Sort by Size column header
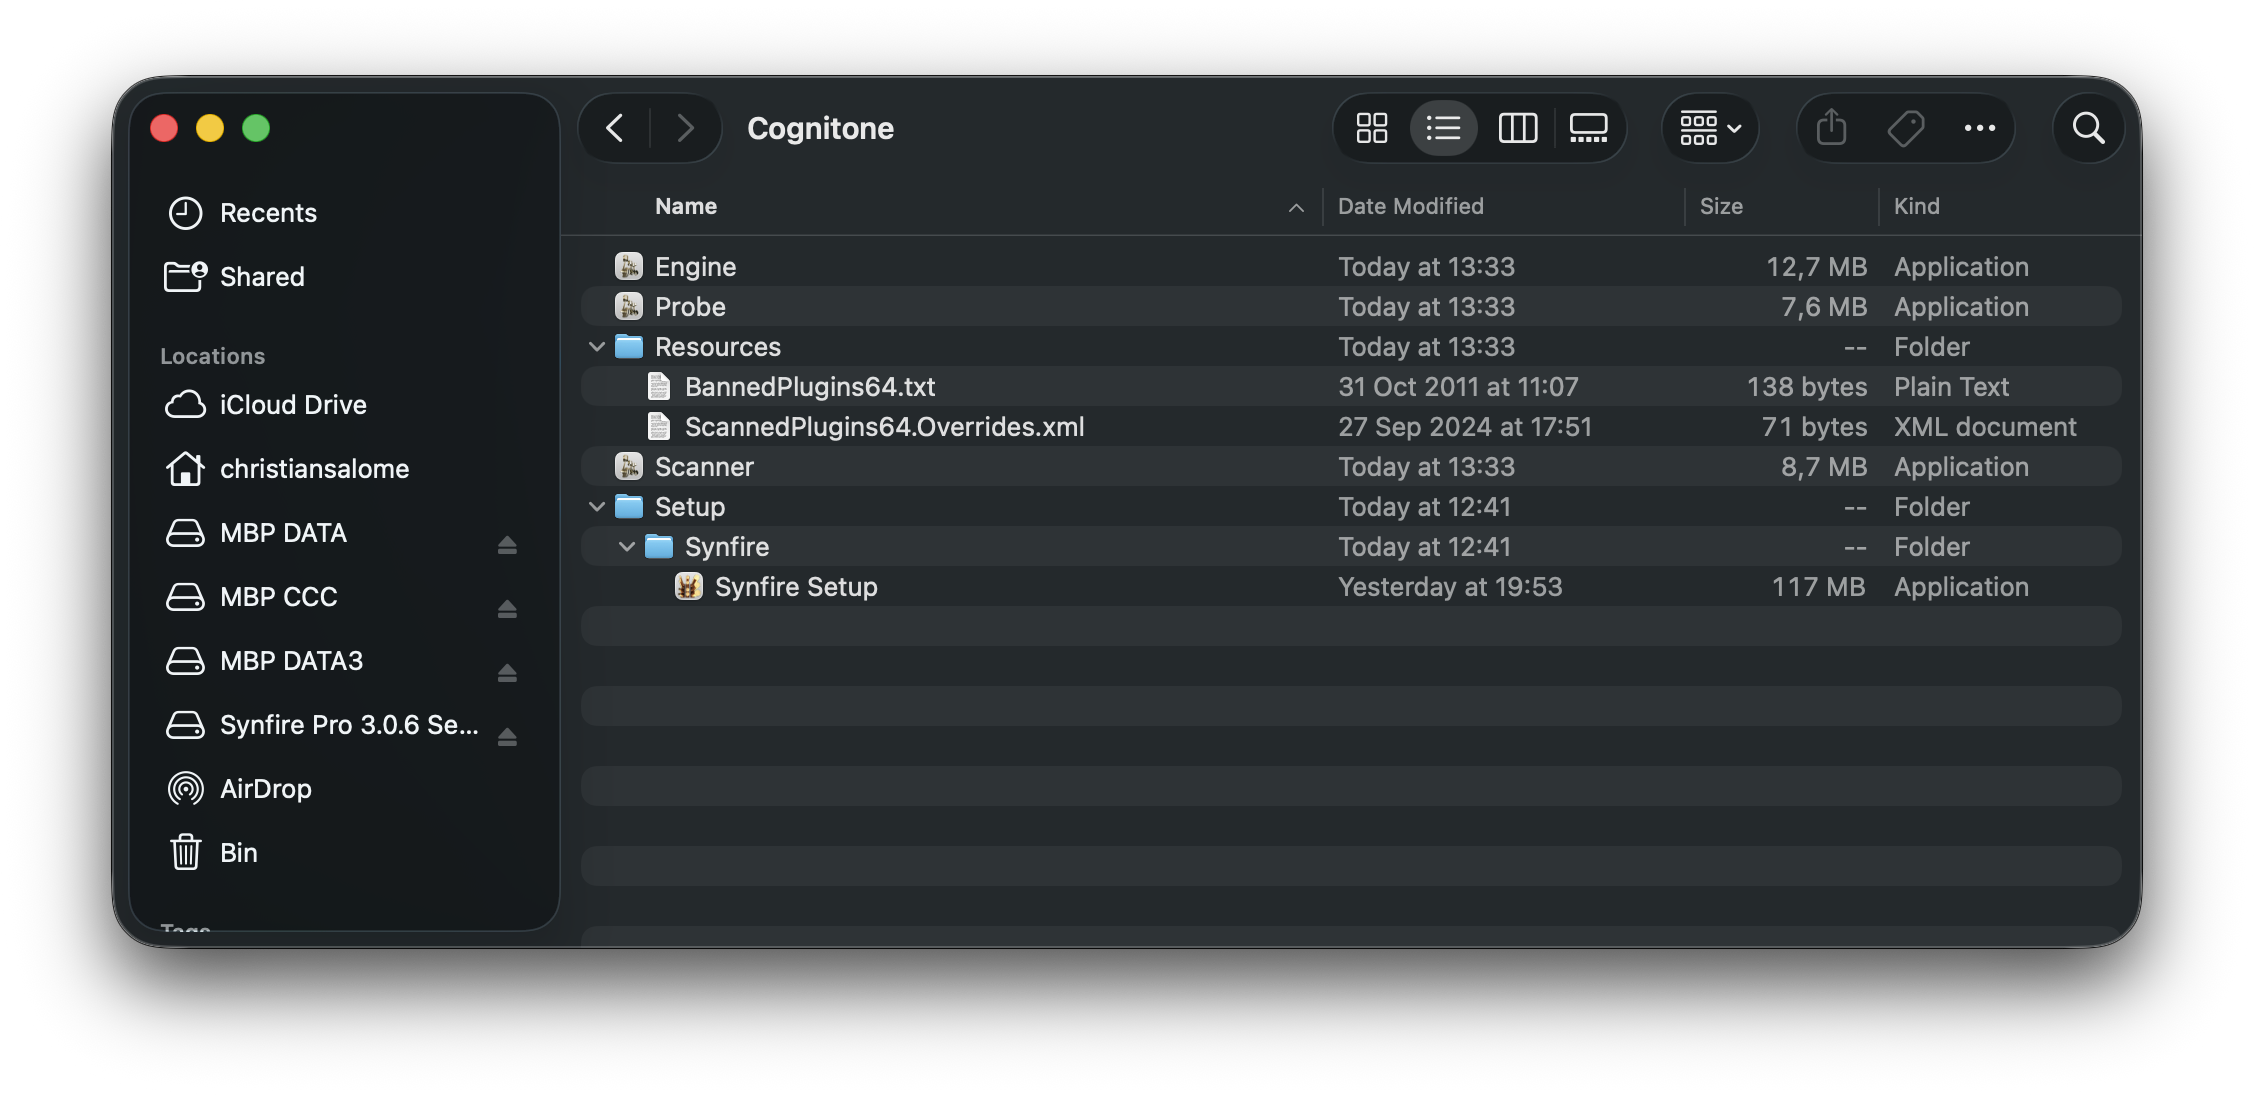This screenshot has width=2254, height=1096. (1720, 206)
